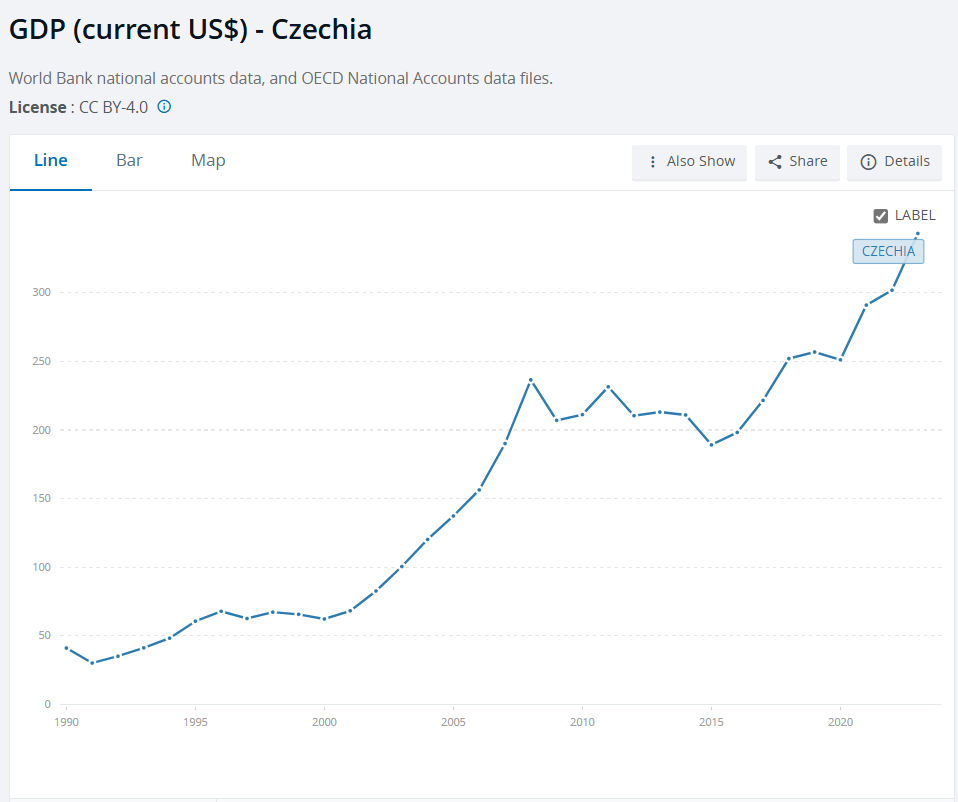Toggle the LABEL checkbox
Viewport: 958px width, 802px height.
tap(881, 215)
